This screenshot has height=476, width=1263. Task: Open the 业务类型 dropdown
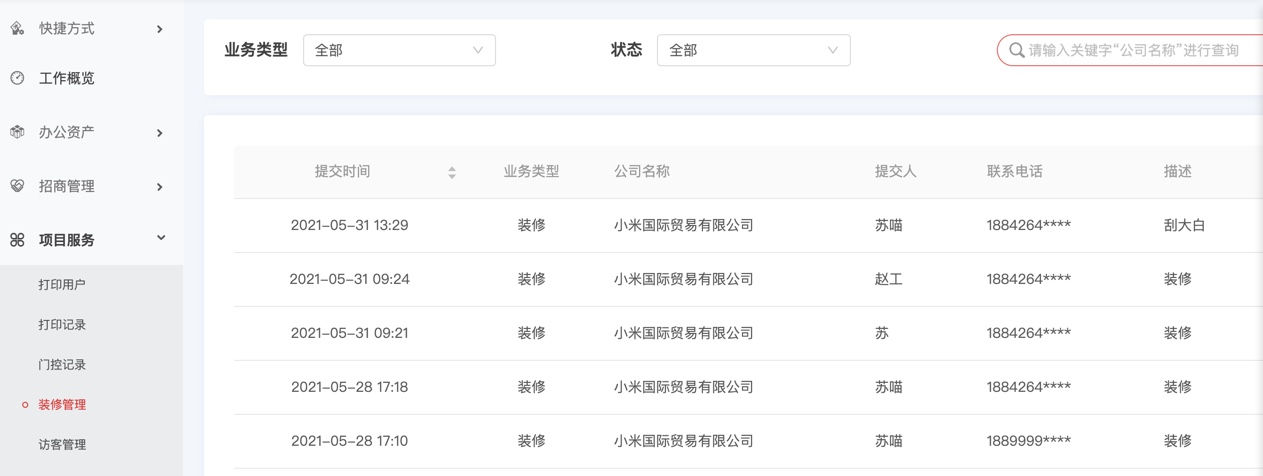pyautogui.click(x=399, y=50)
